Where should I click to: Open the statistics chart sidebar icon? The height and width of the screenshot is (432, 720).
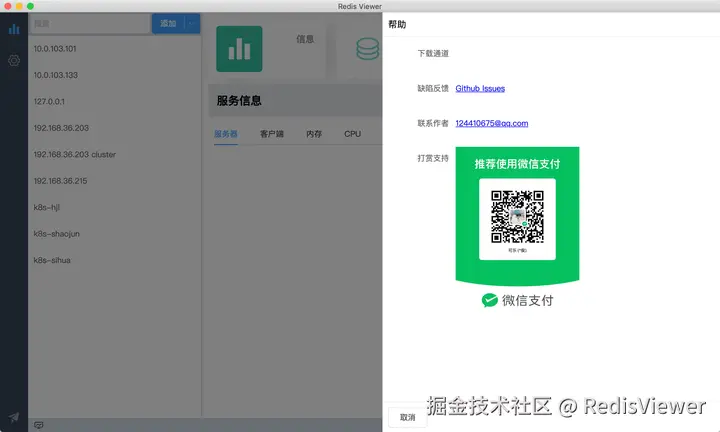(x=14, y=29)
